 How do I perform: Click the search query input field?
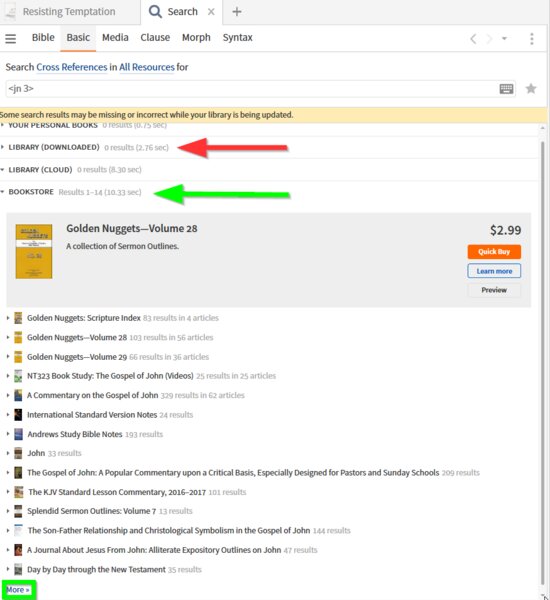[253, 89]
